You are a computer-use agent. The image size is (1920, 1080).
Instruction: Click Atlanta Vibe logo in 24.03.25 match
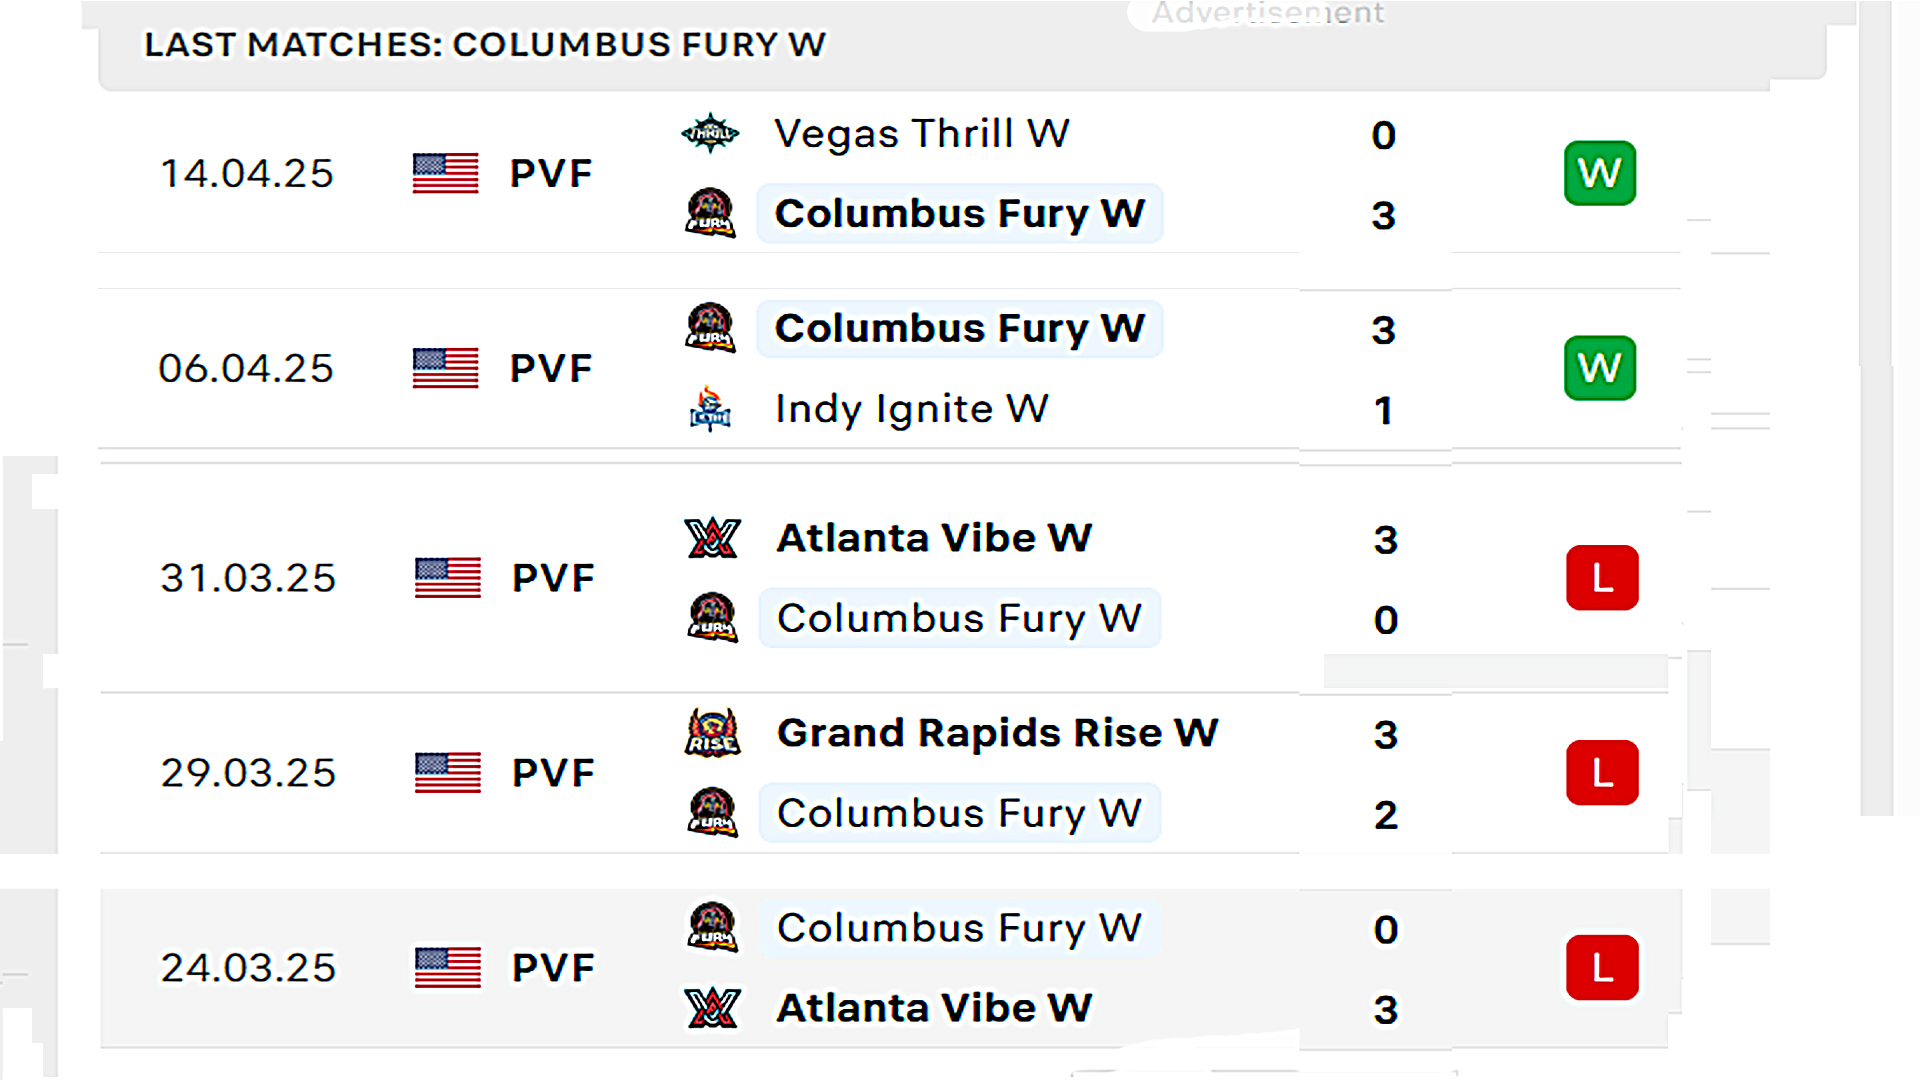(x=713, y=1008)
